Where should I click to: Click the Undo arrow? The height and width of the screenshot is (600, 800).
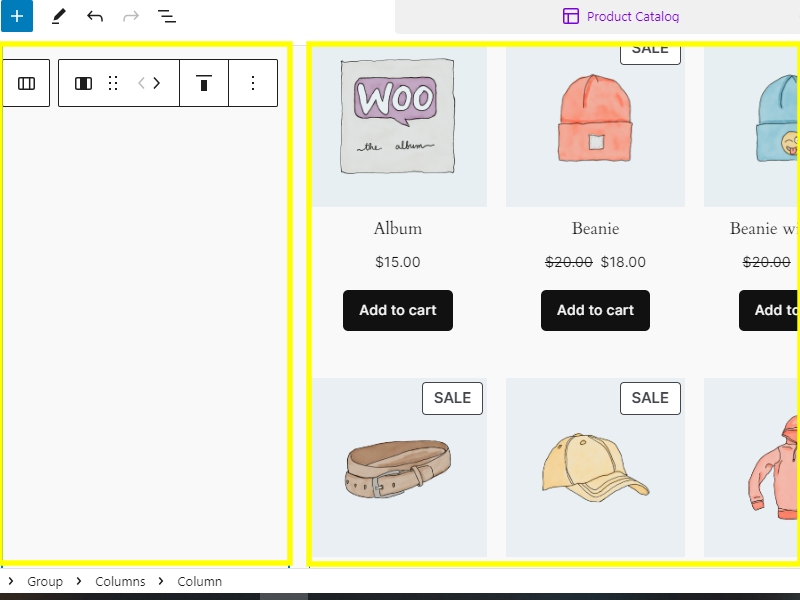click(95, 16)
